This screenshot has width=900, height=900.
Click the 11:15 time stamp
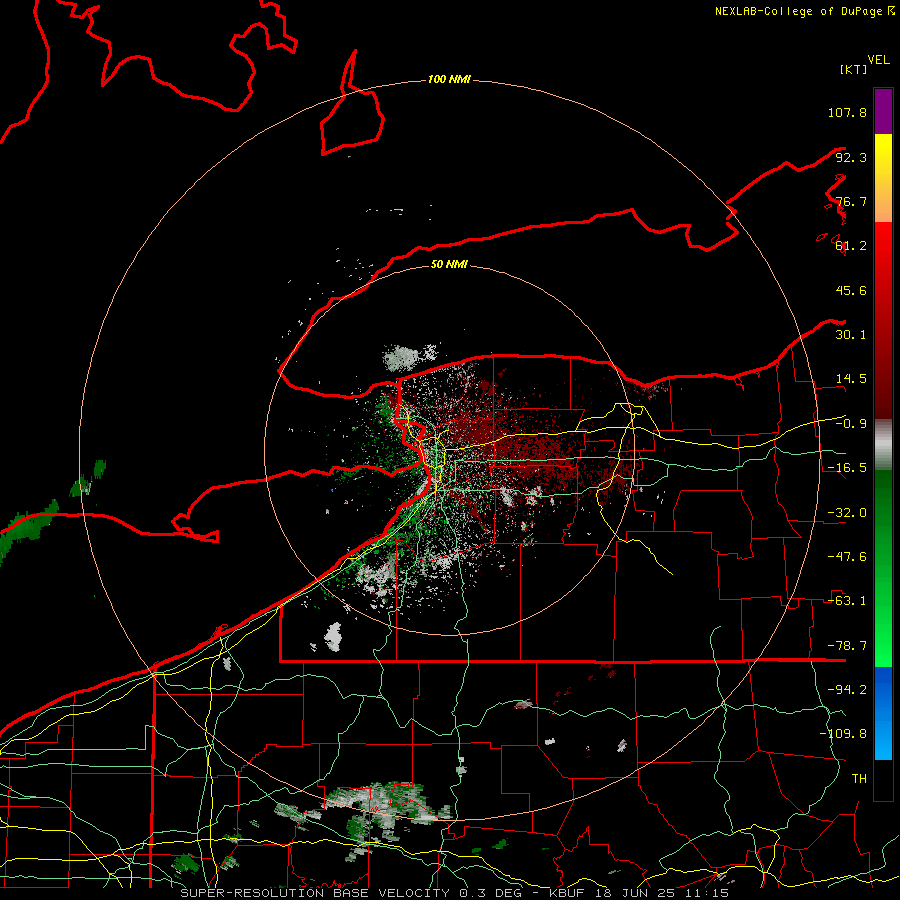(x=707, y=893)
